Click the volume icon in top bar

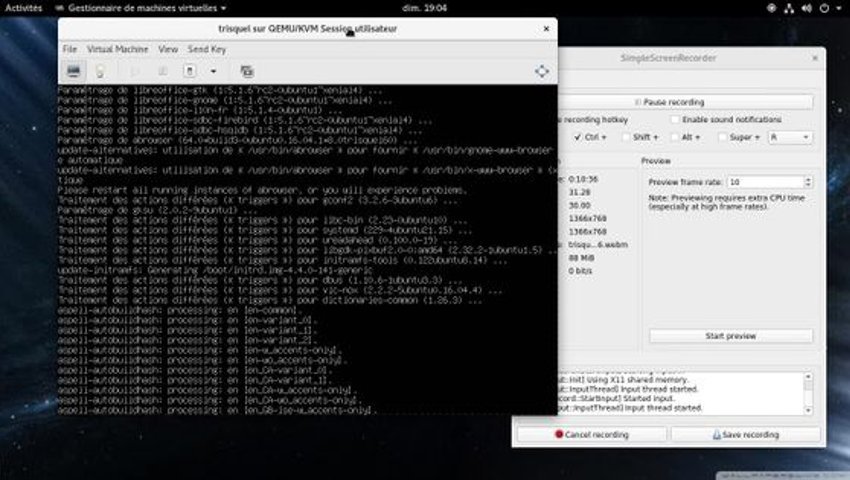click(807, 8)
